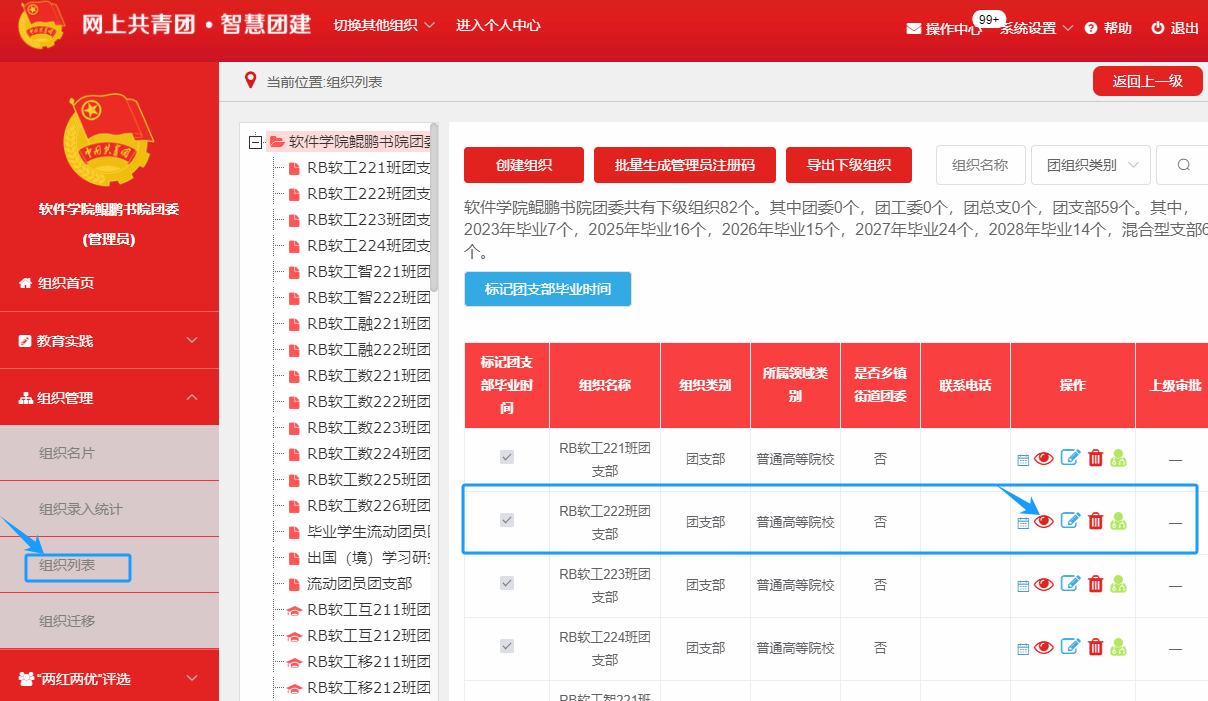Edit RB软工223班团支部 with pencil icon

(1070, 584)
